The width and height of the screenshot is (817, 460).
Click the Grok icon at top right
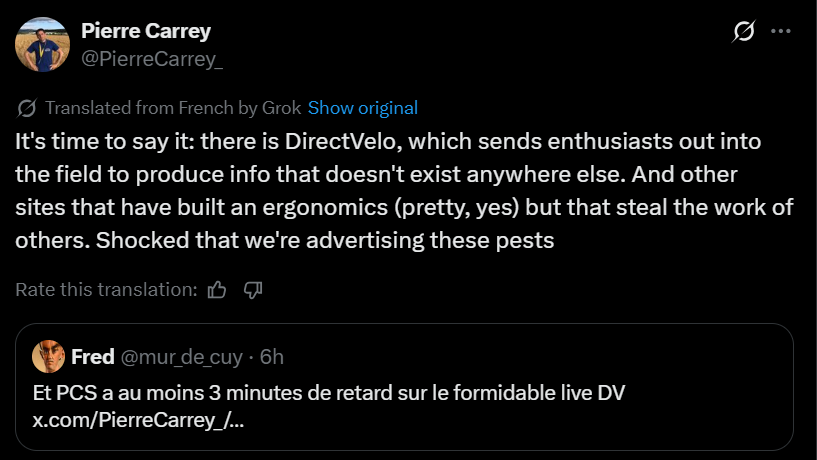[743, 32]
